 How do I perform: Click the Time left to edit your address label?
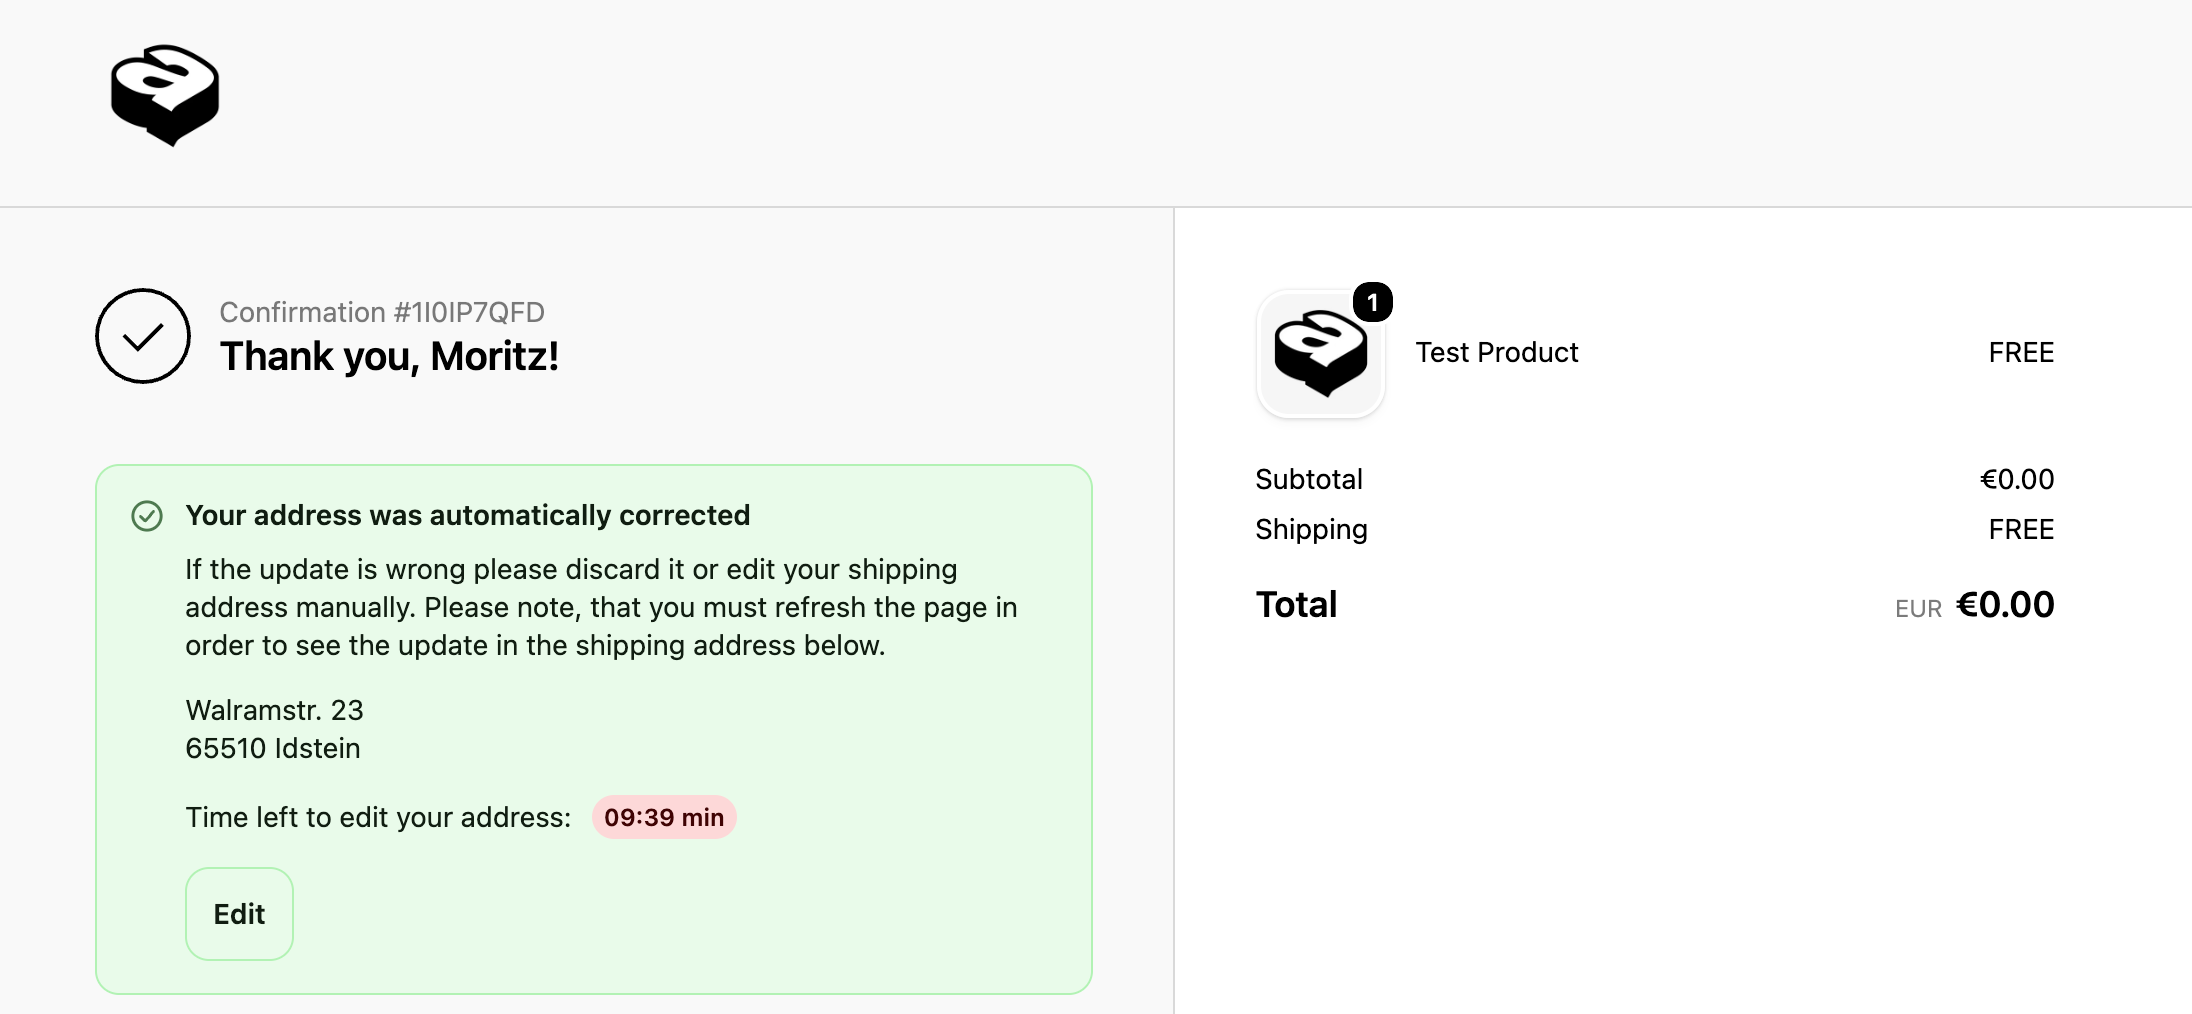point(378,818)
